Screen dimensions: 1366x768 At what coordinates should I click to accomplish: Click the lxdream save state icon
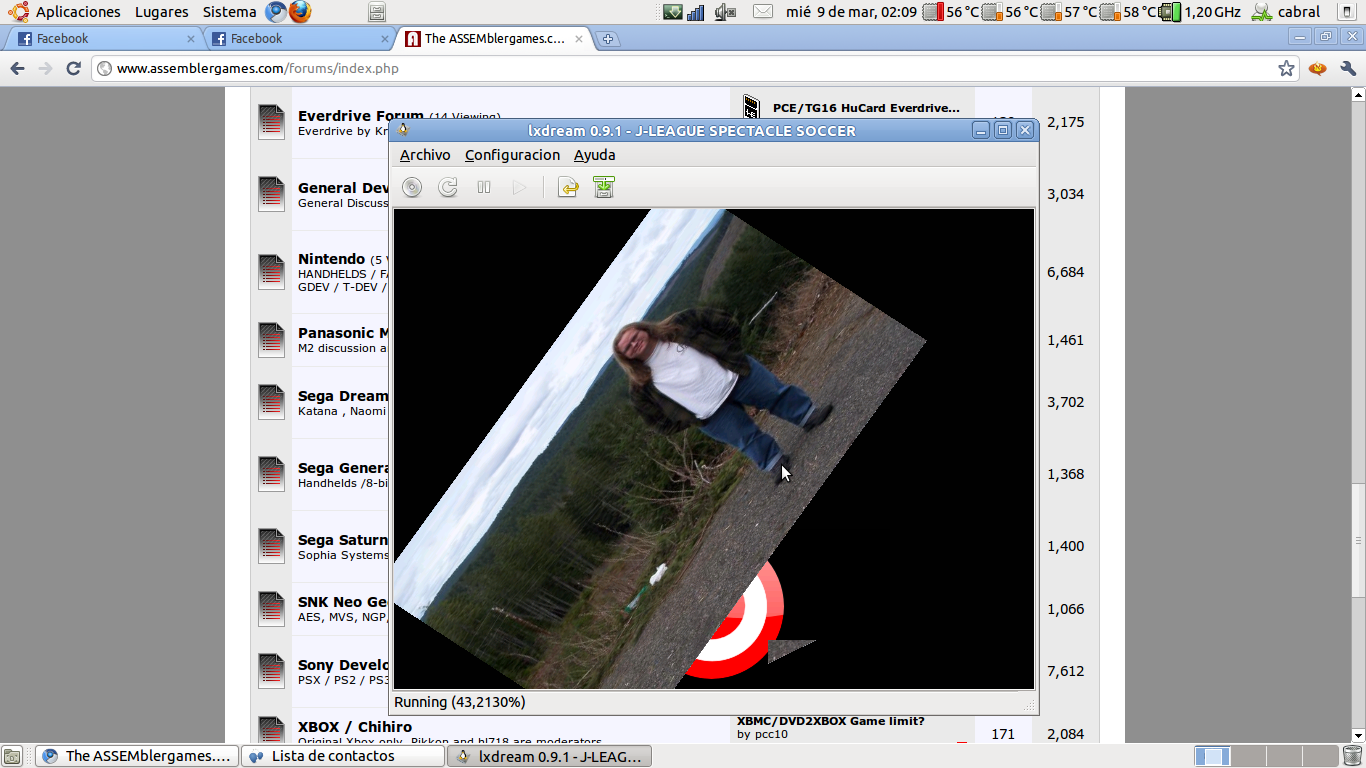604,187
